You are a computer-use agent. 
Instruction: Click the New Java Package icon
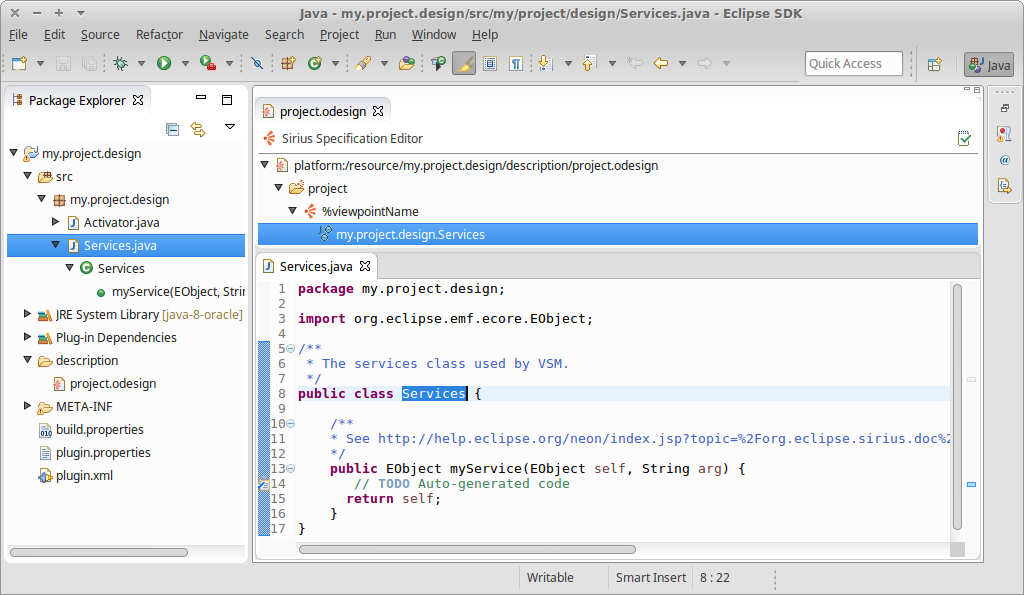tap(288, 63)
